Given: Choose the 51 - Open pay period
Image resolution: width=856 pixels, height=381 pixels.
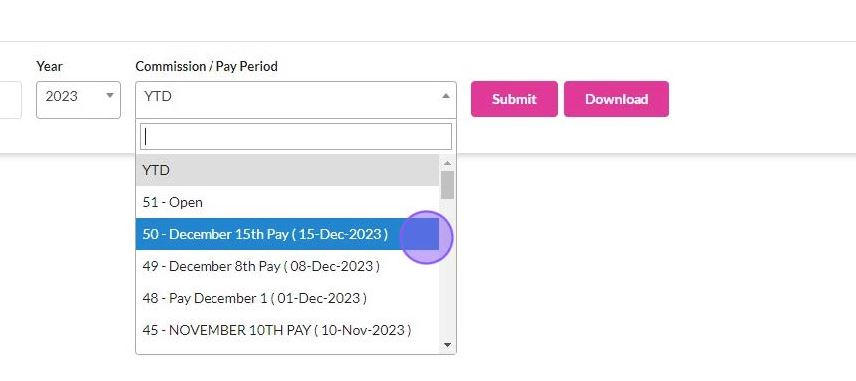Looking at the screenshot, I should pyautogui.click(x=287, y=202).
